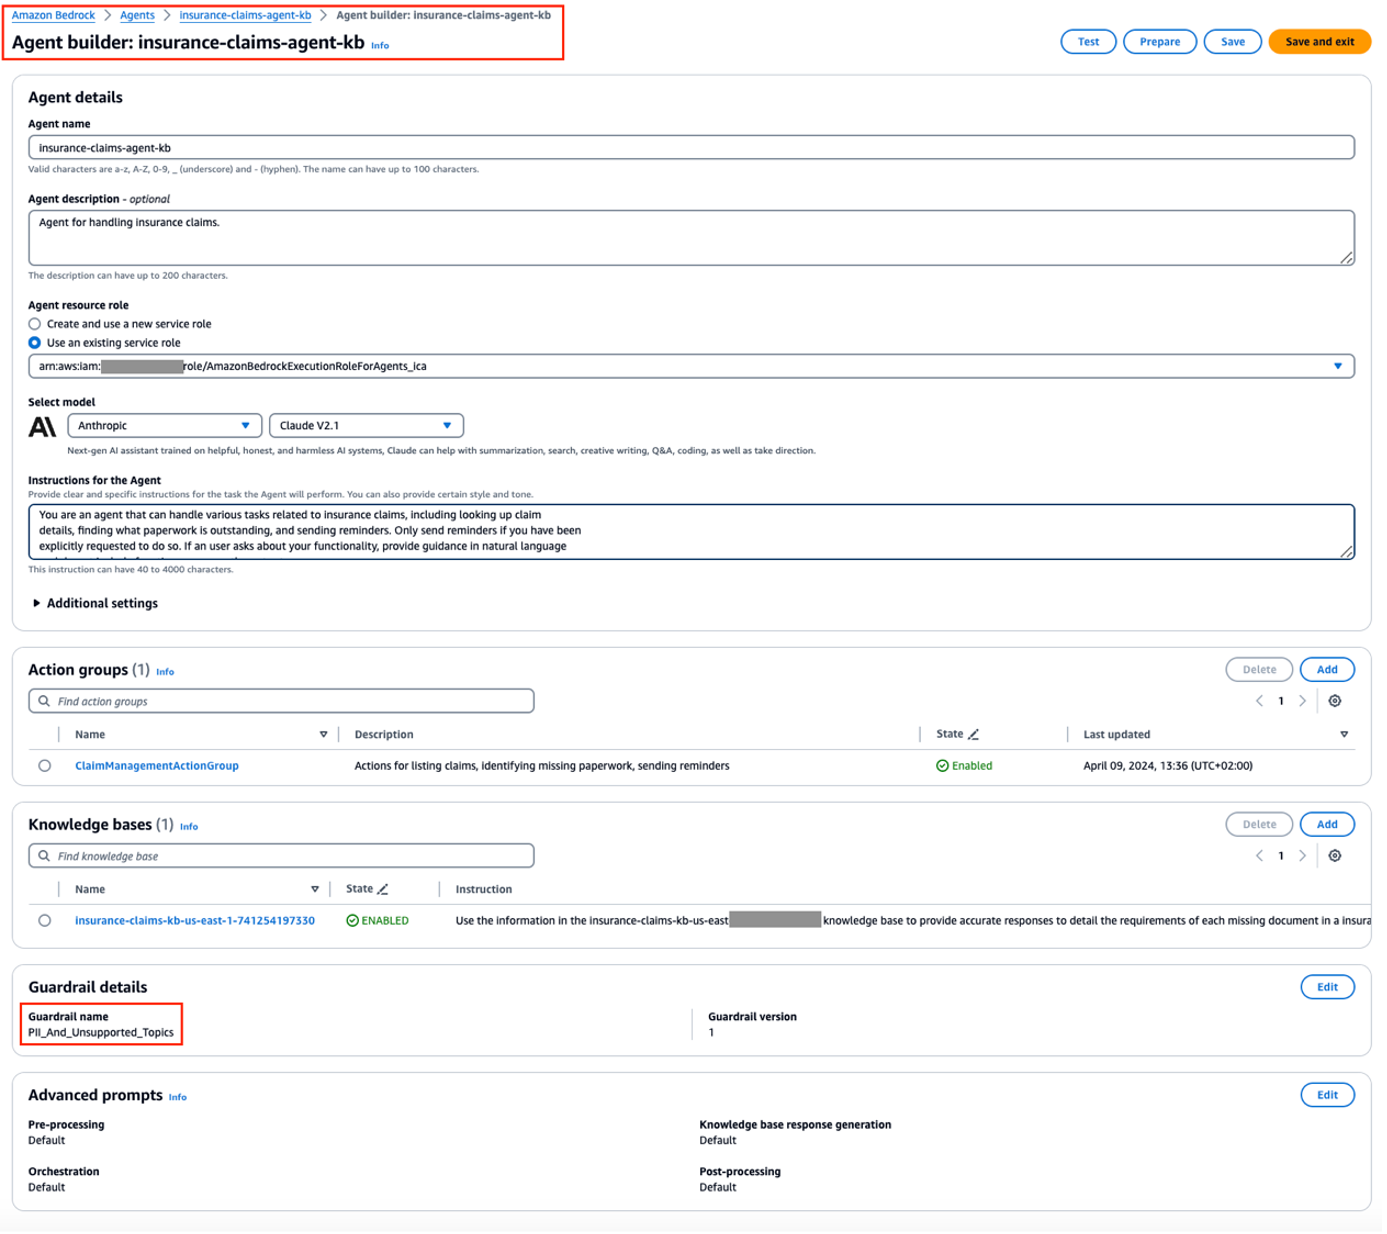
Task: Click the Enabled state of ClaimManagementActionGroup
Action: (x=964, y=766)
